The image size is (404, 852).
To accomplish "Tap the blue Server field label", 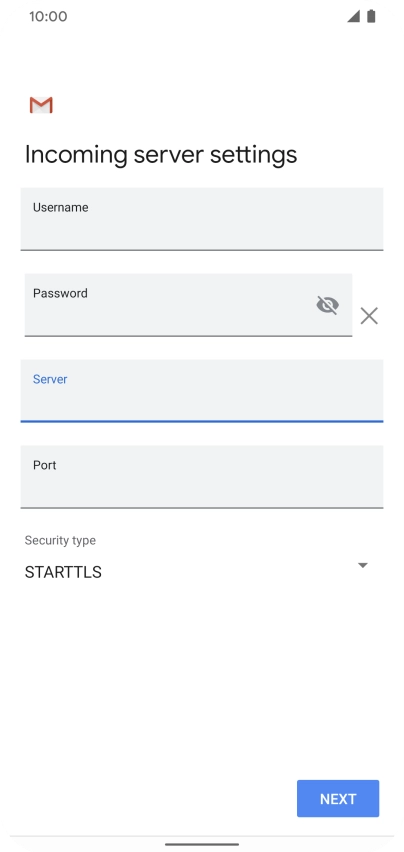I will (x=50, y=379).
